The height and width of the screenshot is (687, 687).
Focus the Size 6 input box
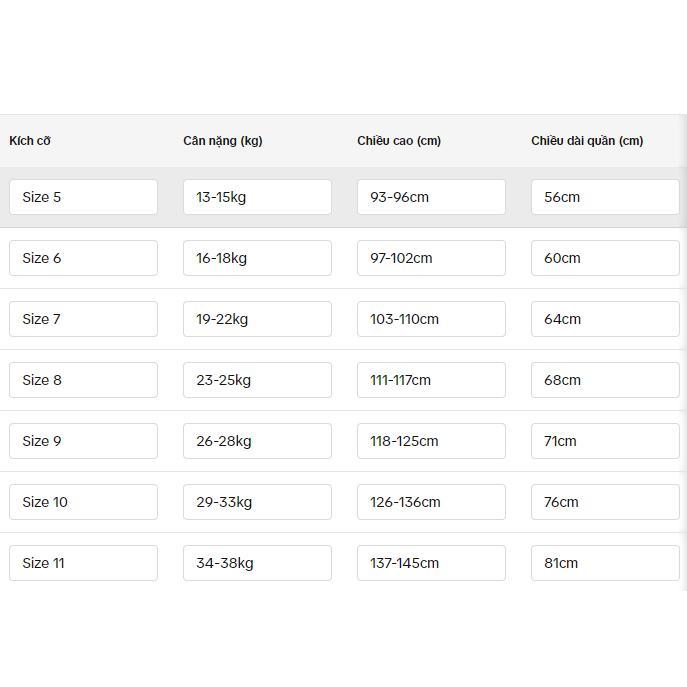[83, 258]
